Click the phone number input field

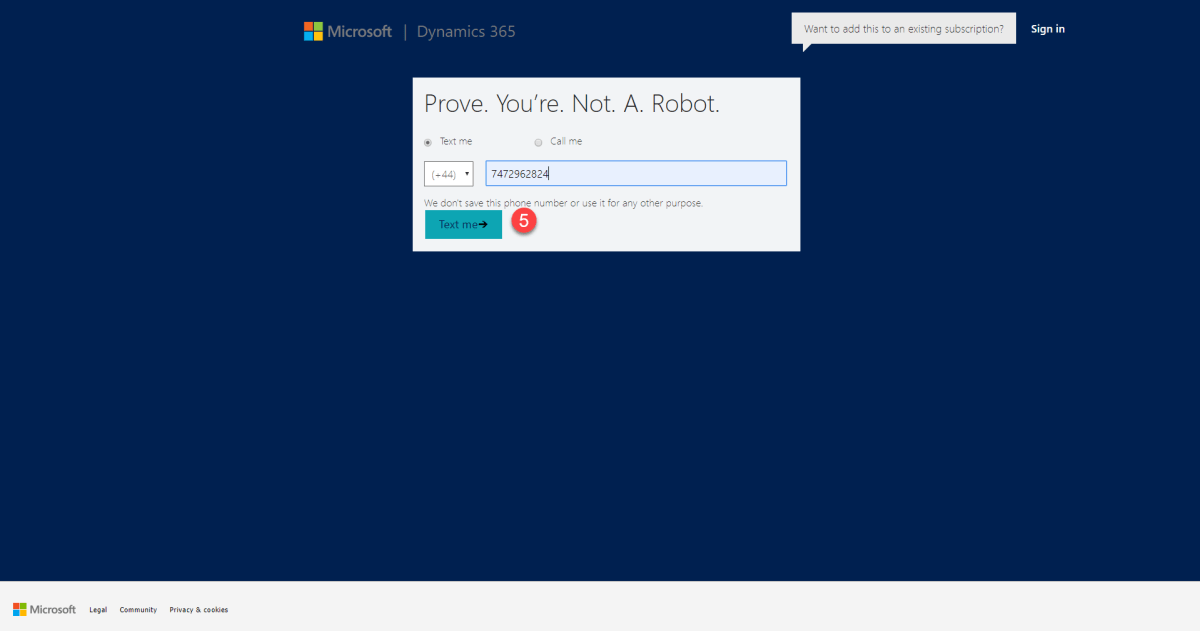(x=636, y=173)
